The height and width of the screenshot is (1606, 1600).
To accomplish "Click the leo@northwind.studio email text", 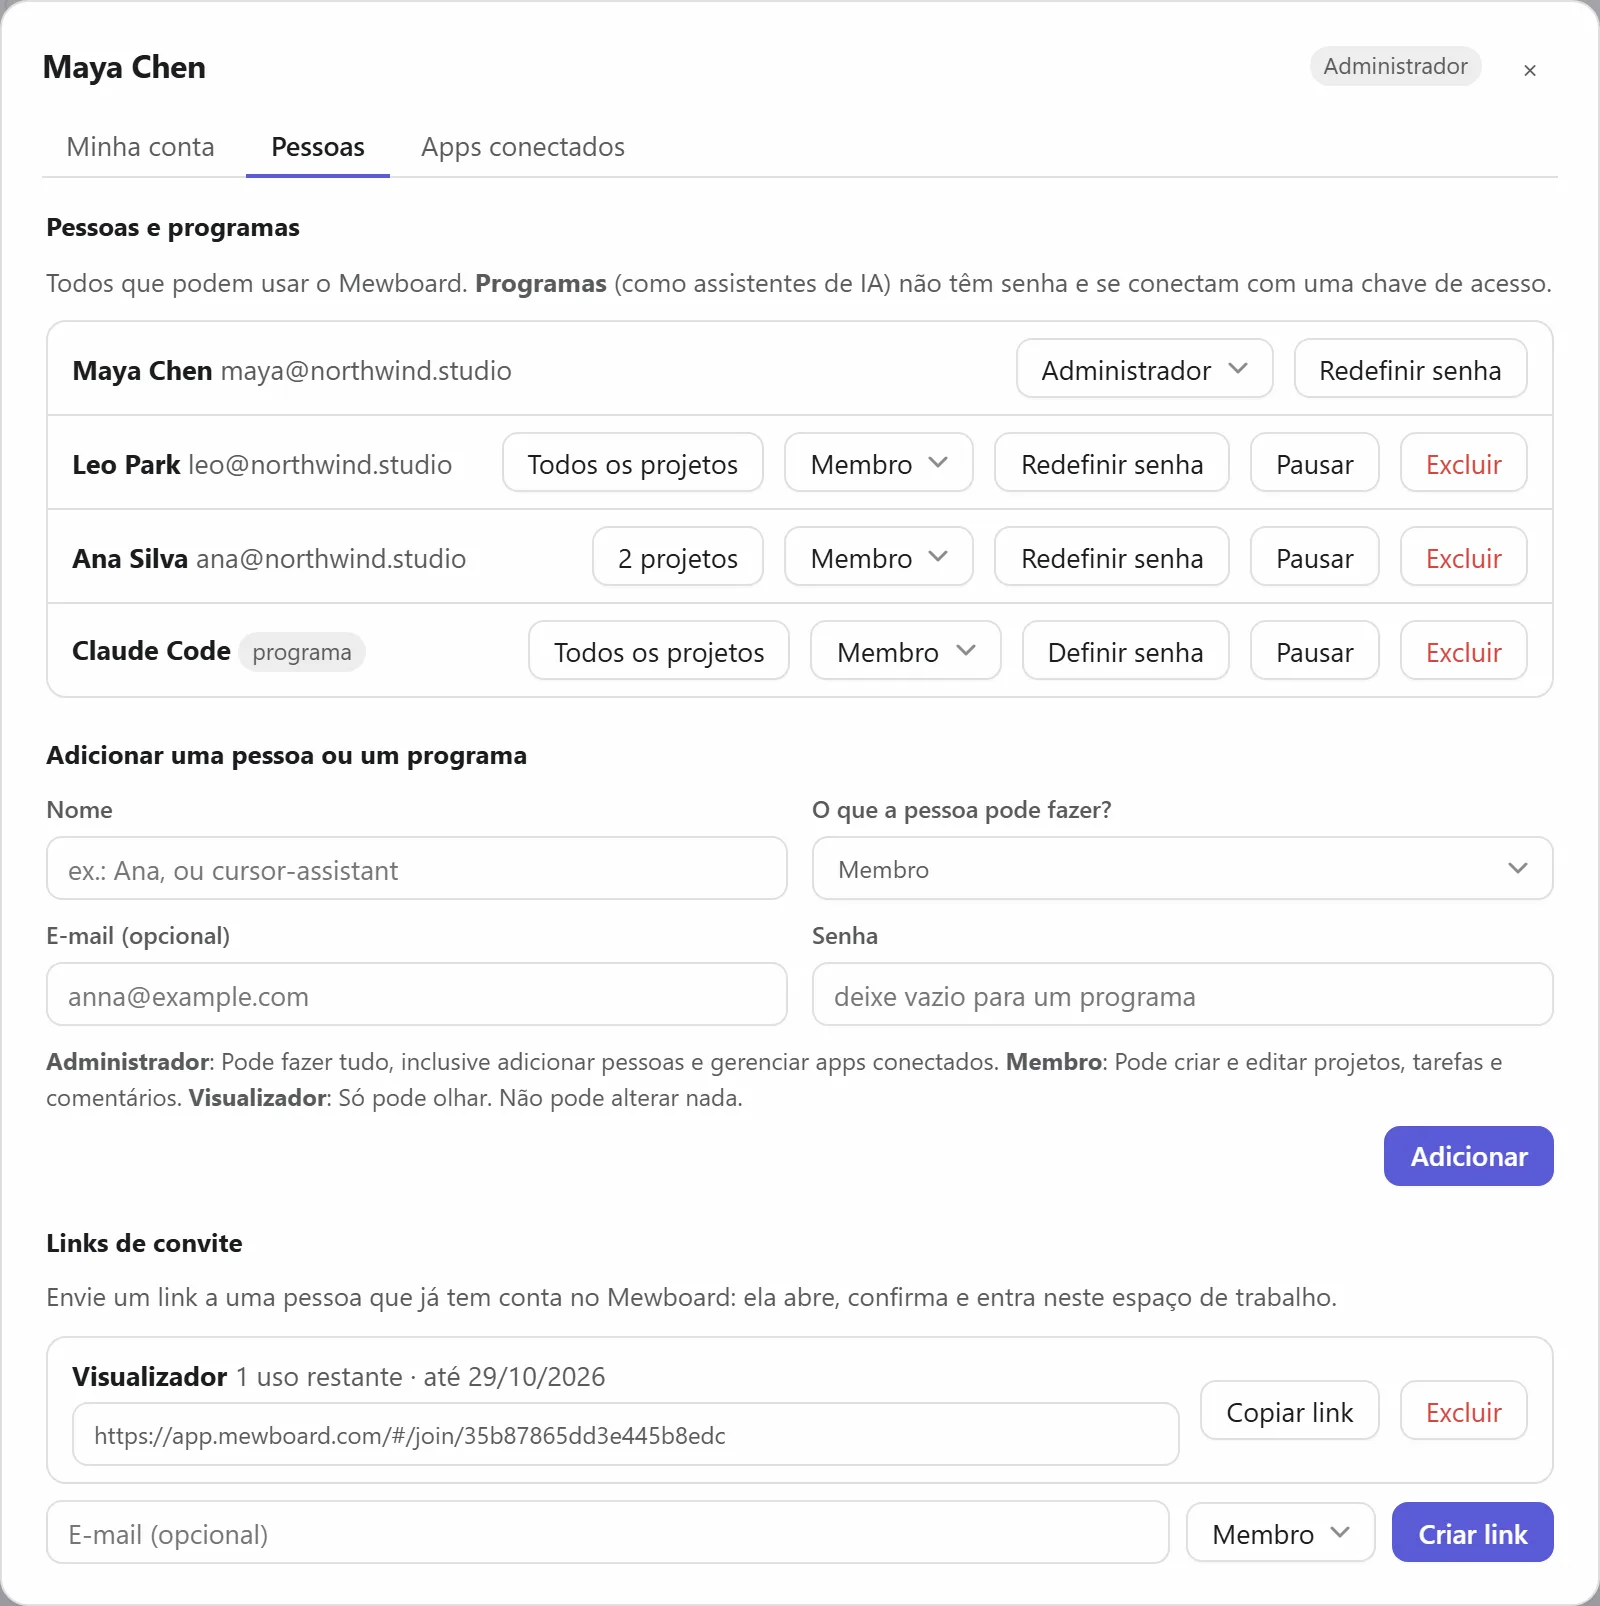I will [x=320, y=464].
